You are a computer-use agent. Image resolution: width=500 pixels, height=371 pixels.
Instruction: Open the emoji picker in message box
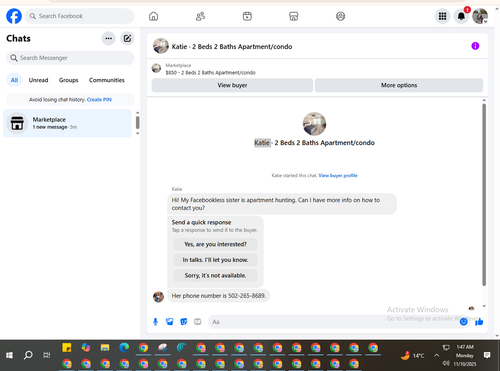(463, 322)
